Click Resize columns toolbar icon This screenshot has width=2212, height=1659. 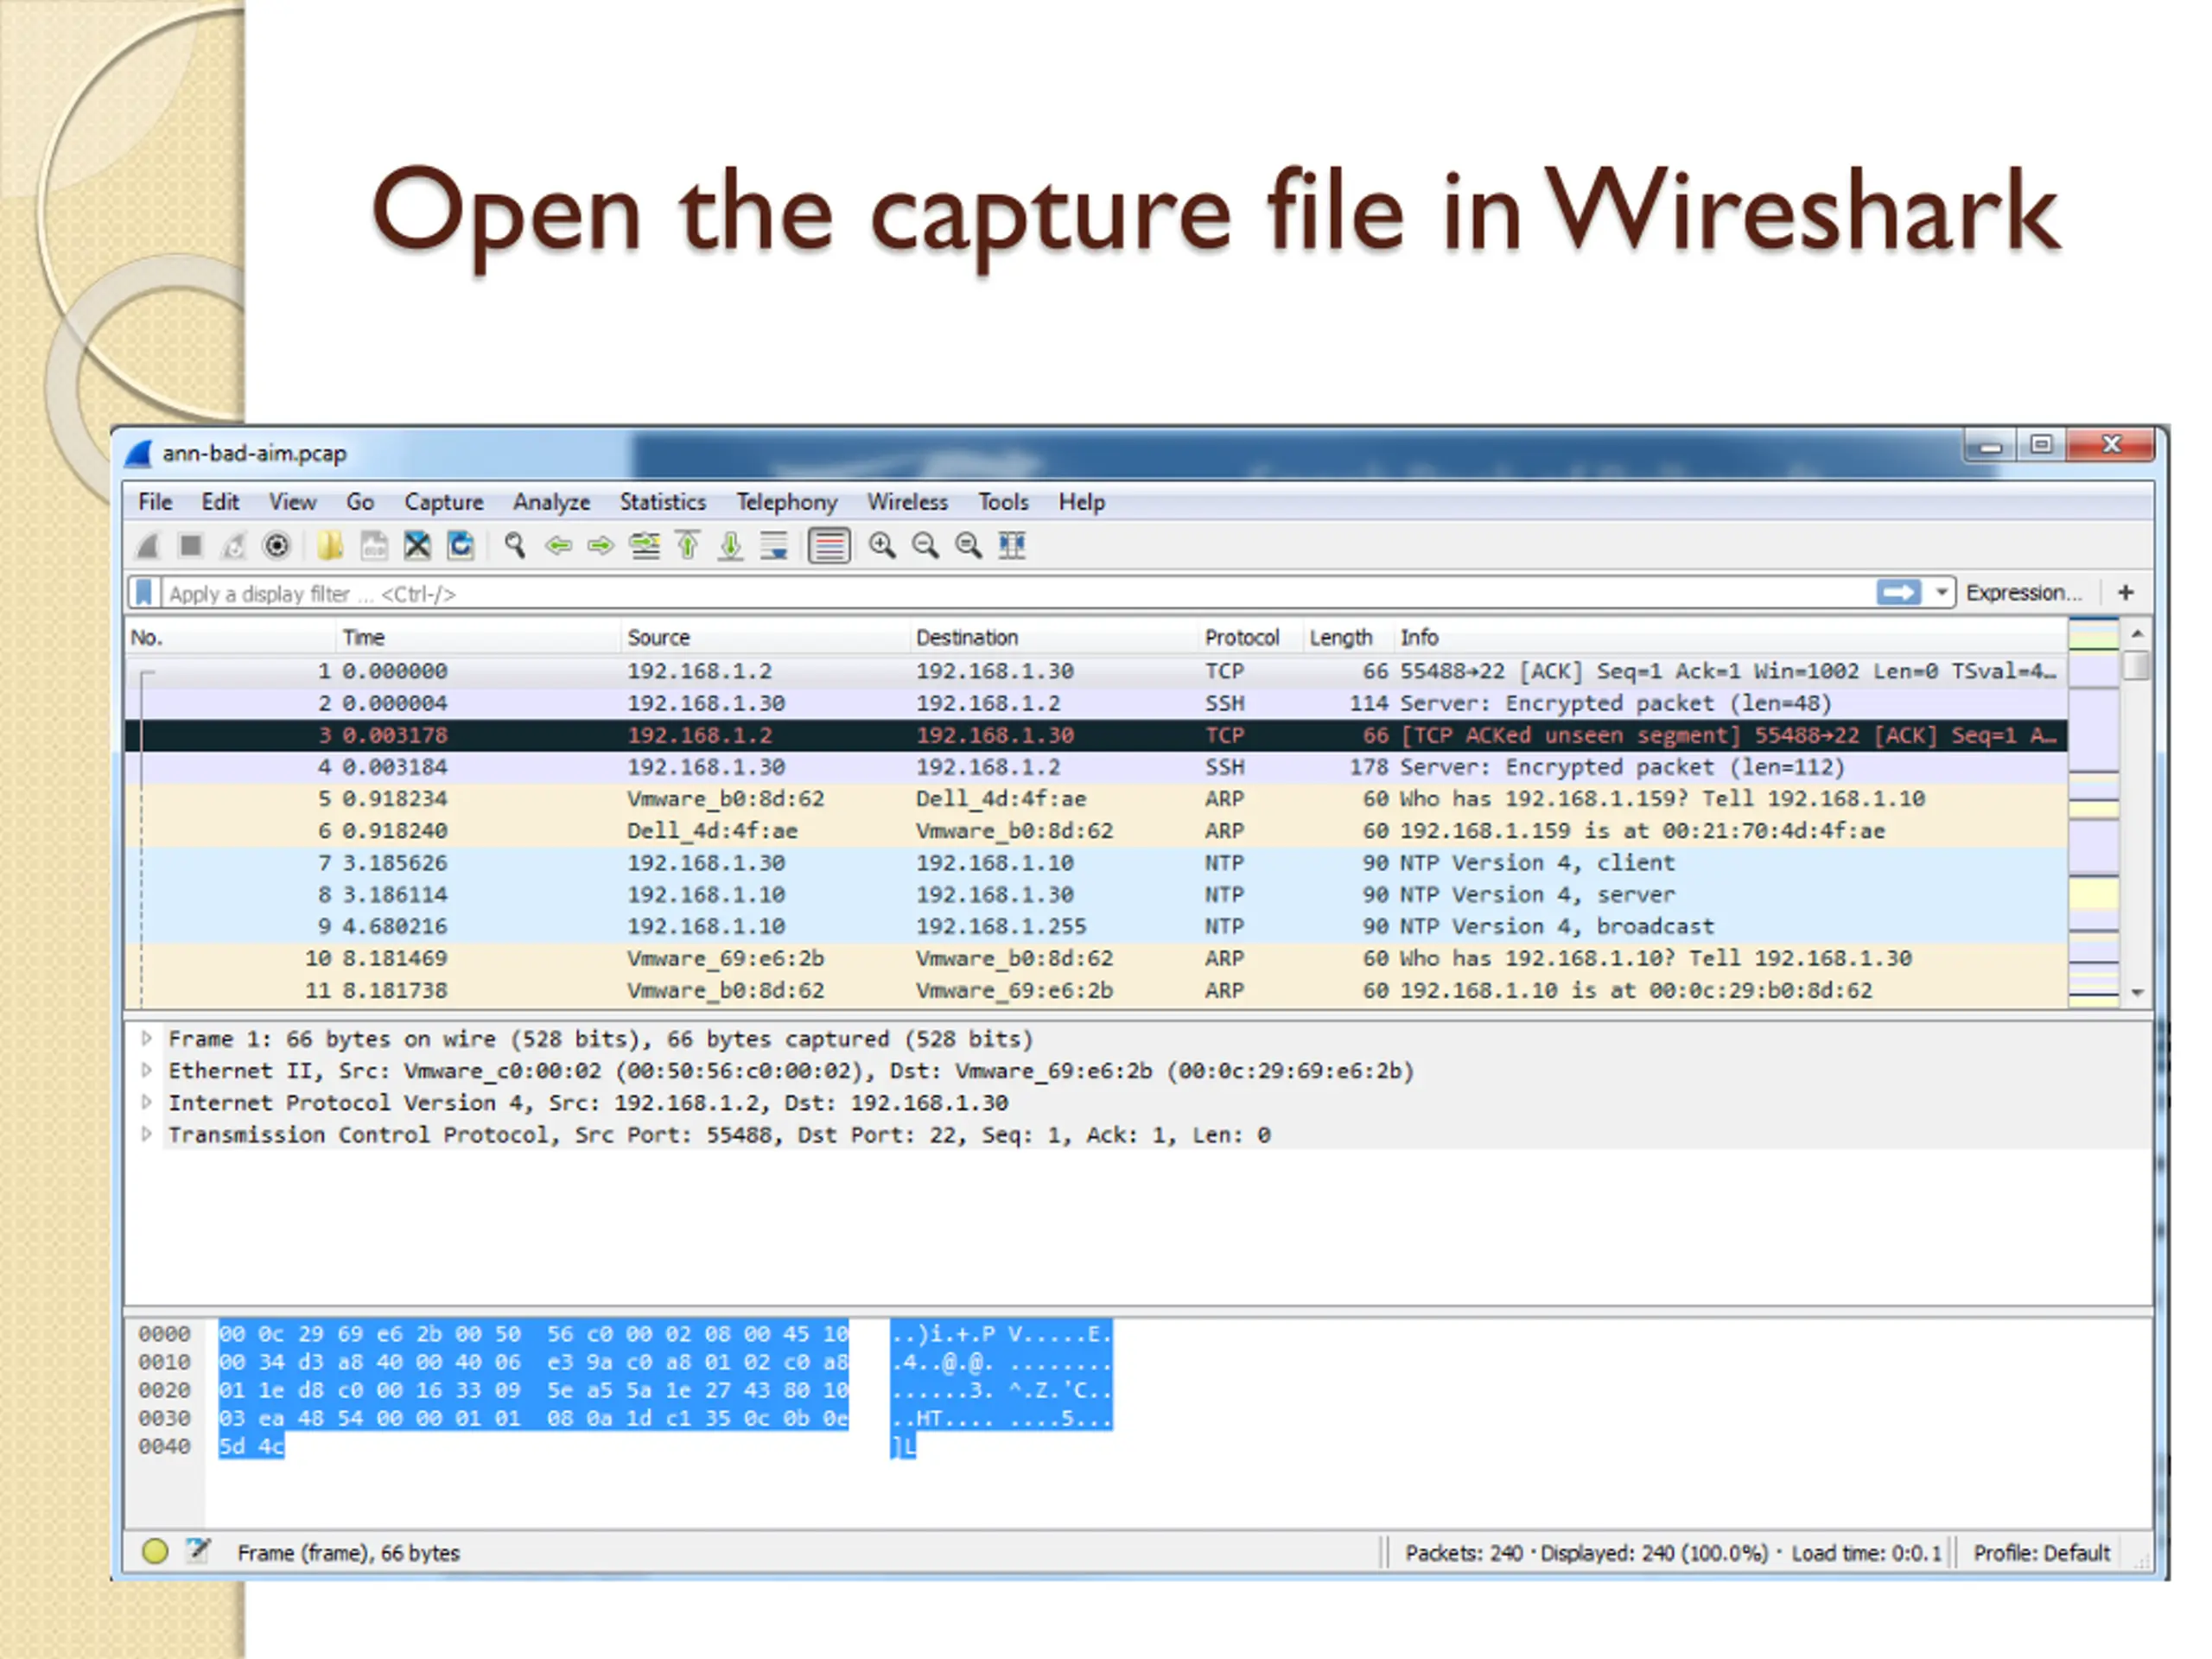pos(1012,546)
